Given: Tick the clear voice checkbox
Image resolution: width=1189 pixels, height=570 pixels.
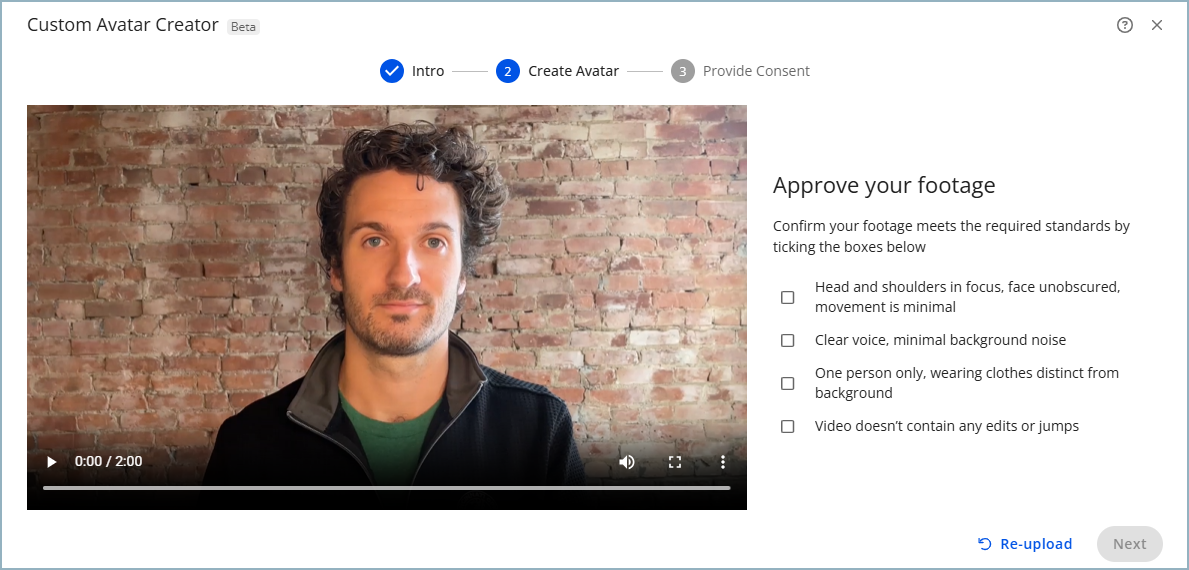Looking at the screenshot, I should point(788,340).
